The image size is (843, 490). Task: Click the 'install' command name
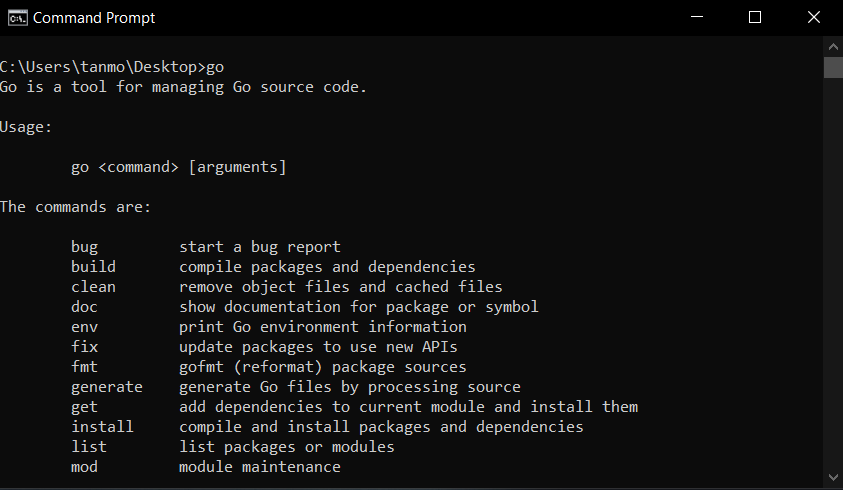point(102,427)
